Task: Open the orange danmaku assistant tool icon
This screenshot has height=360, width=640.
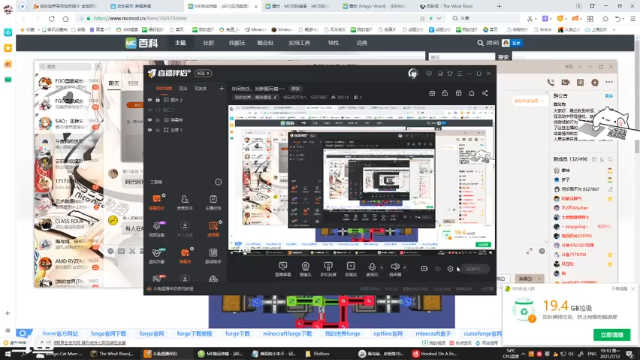Action: pos(157,199)
